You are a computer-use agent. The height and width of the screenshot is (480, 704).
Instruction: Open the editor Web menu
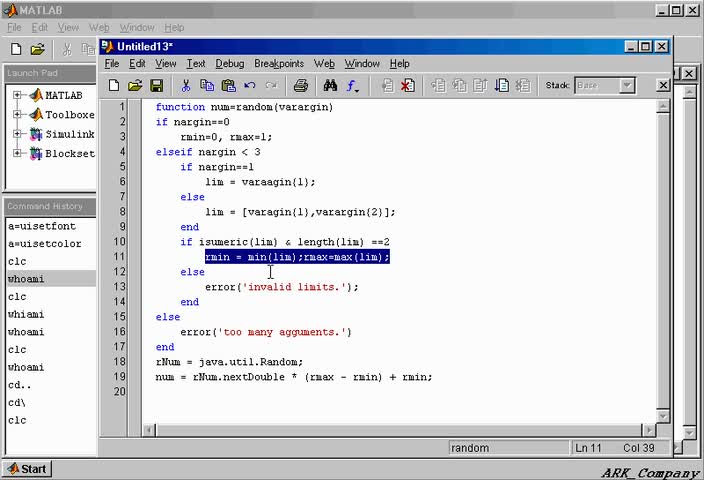(x=324, y=64)
